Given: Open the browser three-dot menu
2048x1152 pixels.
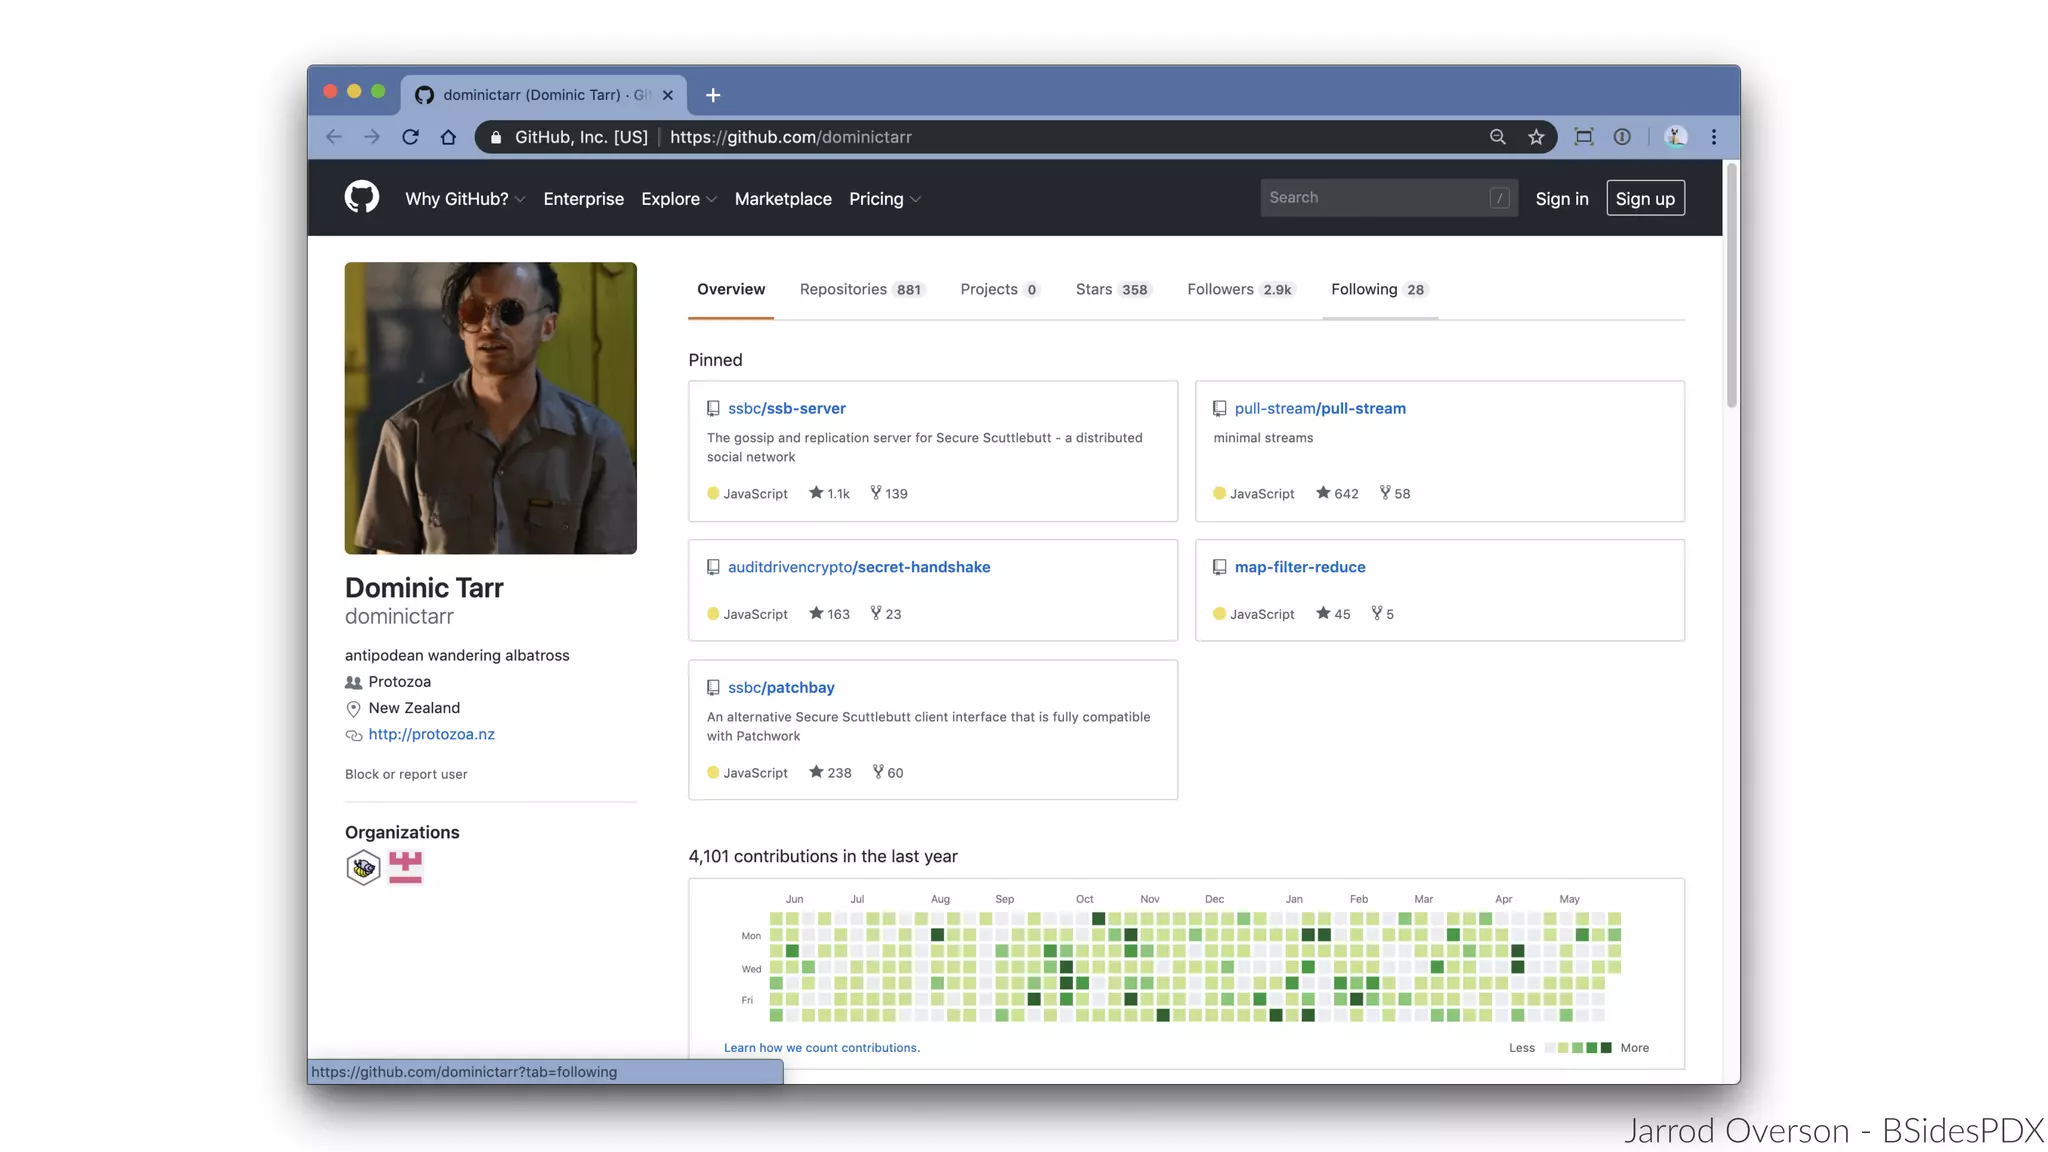Looking at the screenshot, I should coord(1714,137).
